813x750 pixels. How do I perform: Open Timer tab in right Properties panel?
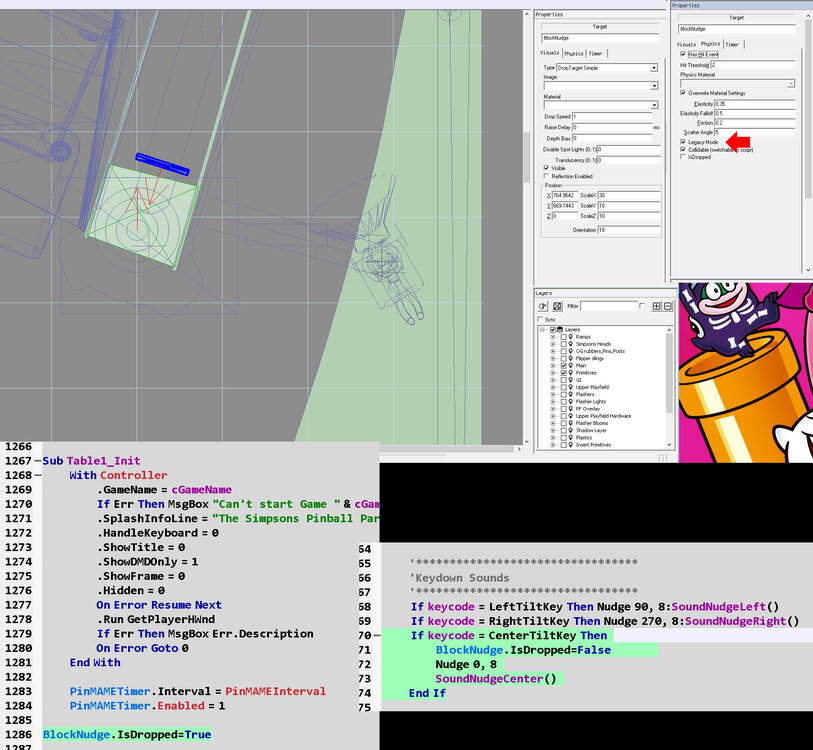[732, 45]
